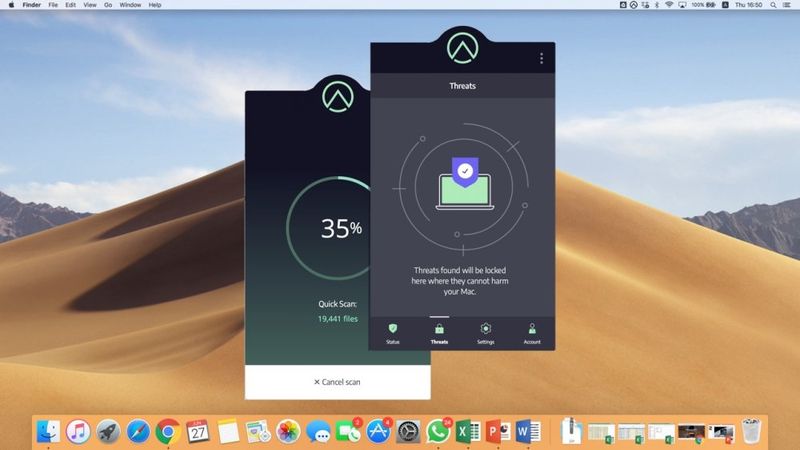Switch to the Status tab
The width and height of the screenshot is (800, 450).
coord(393,334)
